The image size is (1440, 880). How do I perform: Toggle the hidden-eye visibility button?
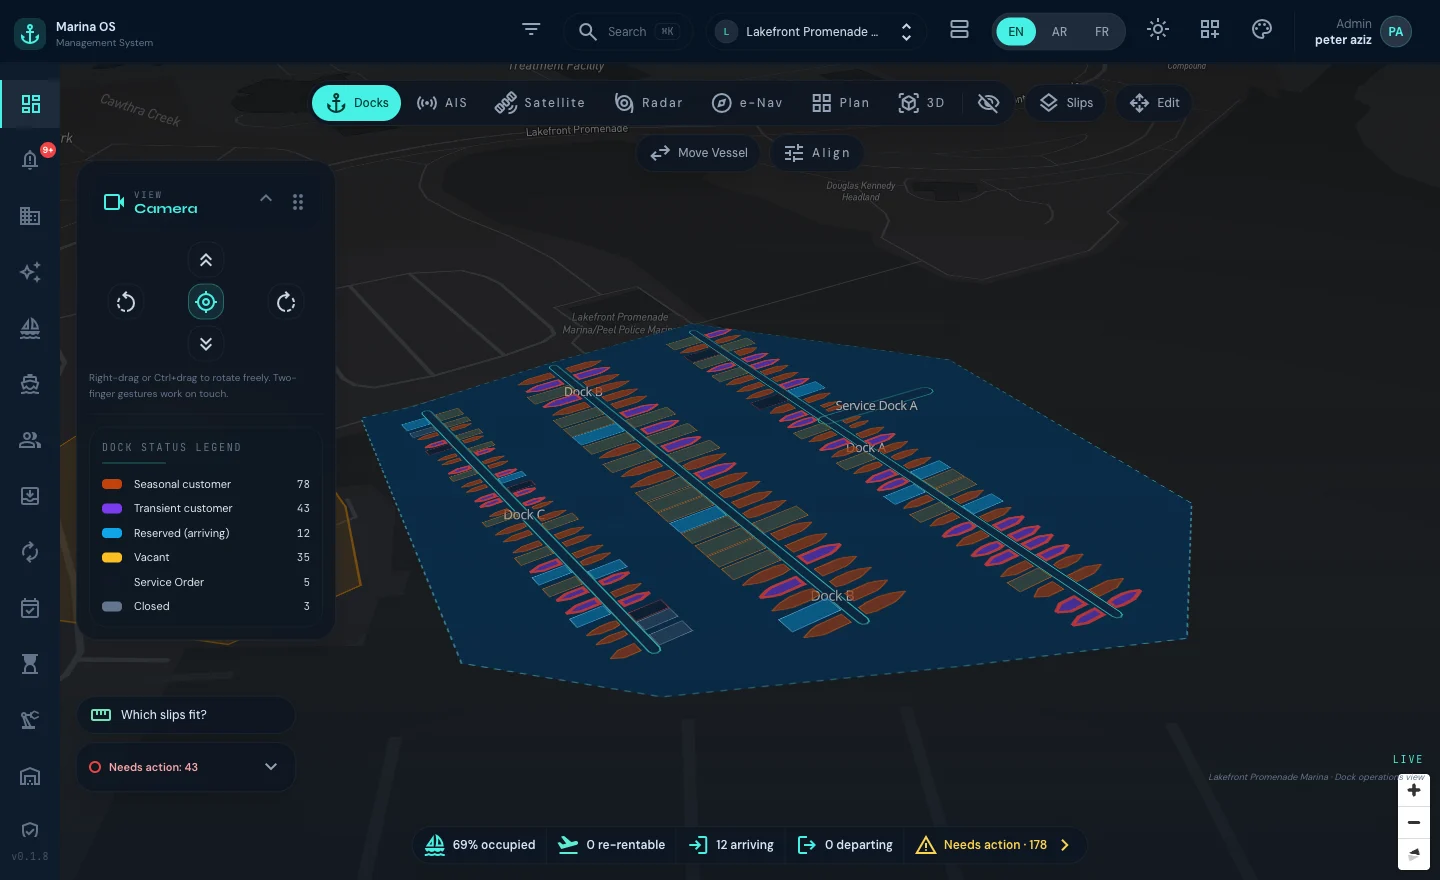988,103
